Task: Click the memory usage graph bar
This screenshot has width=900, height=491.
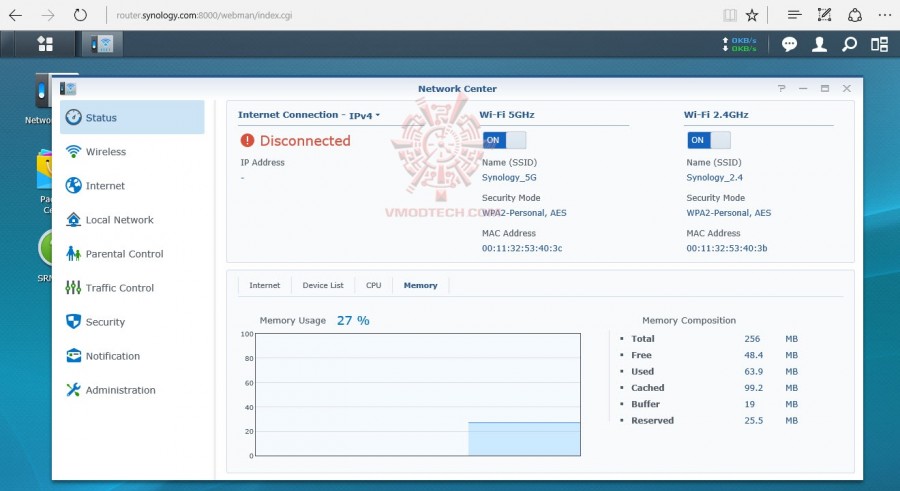Action: pyautogui.click(x=524, y=439)
